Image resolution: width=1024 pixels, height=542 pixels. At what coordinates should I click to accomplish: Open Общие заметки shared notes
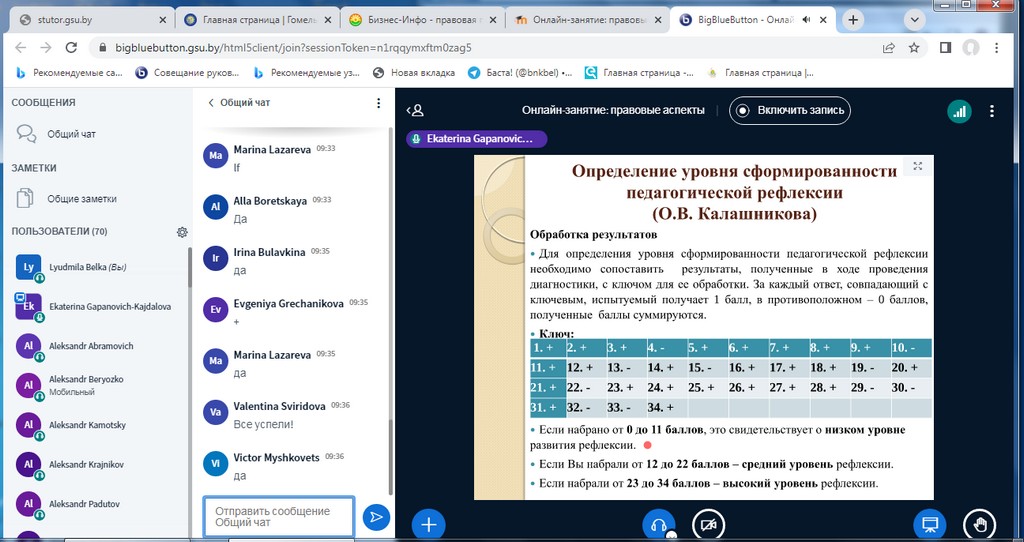pyautogui.click(x=82, y=198)
